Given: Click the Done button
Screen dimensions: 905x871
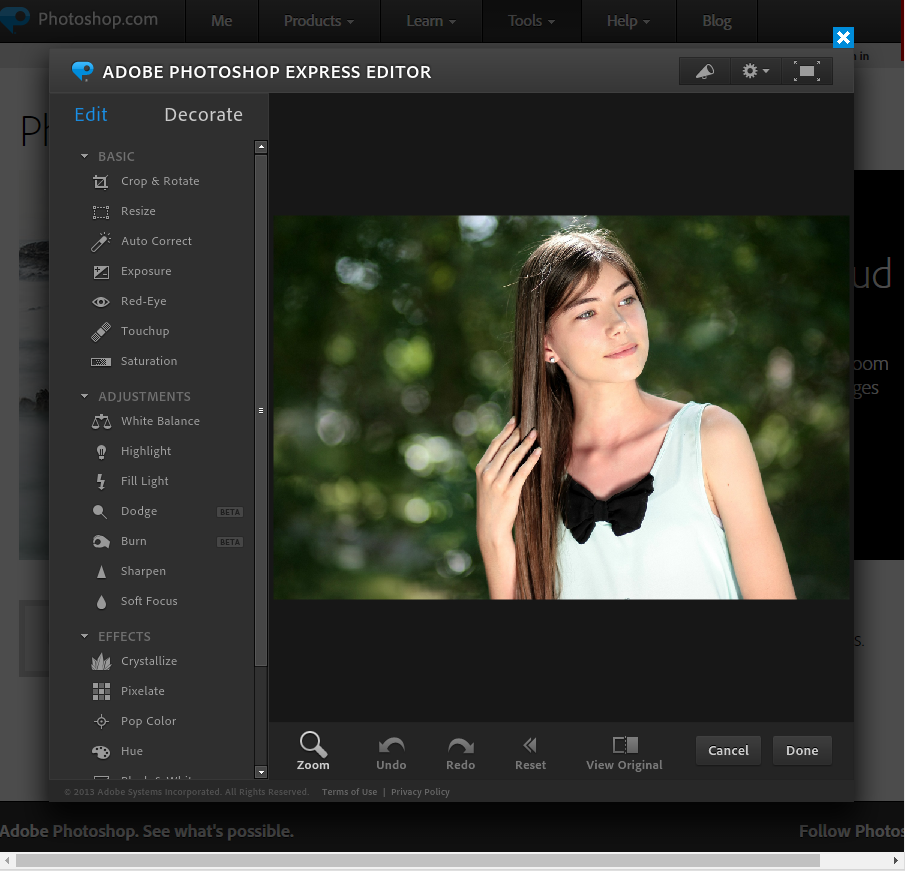Looking at the screenshot, I should (x=802, y=750).
